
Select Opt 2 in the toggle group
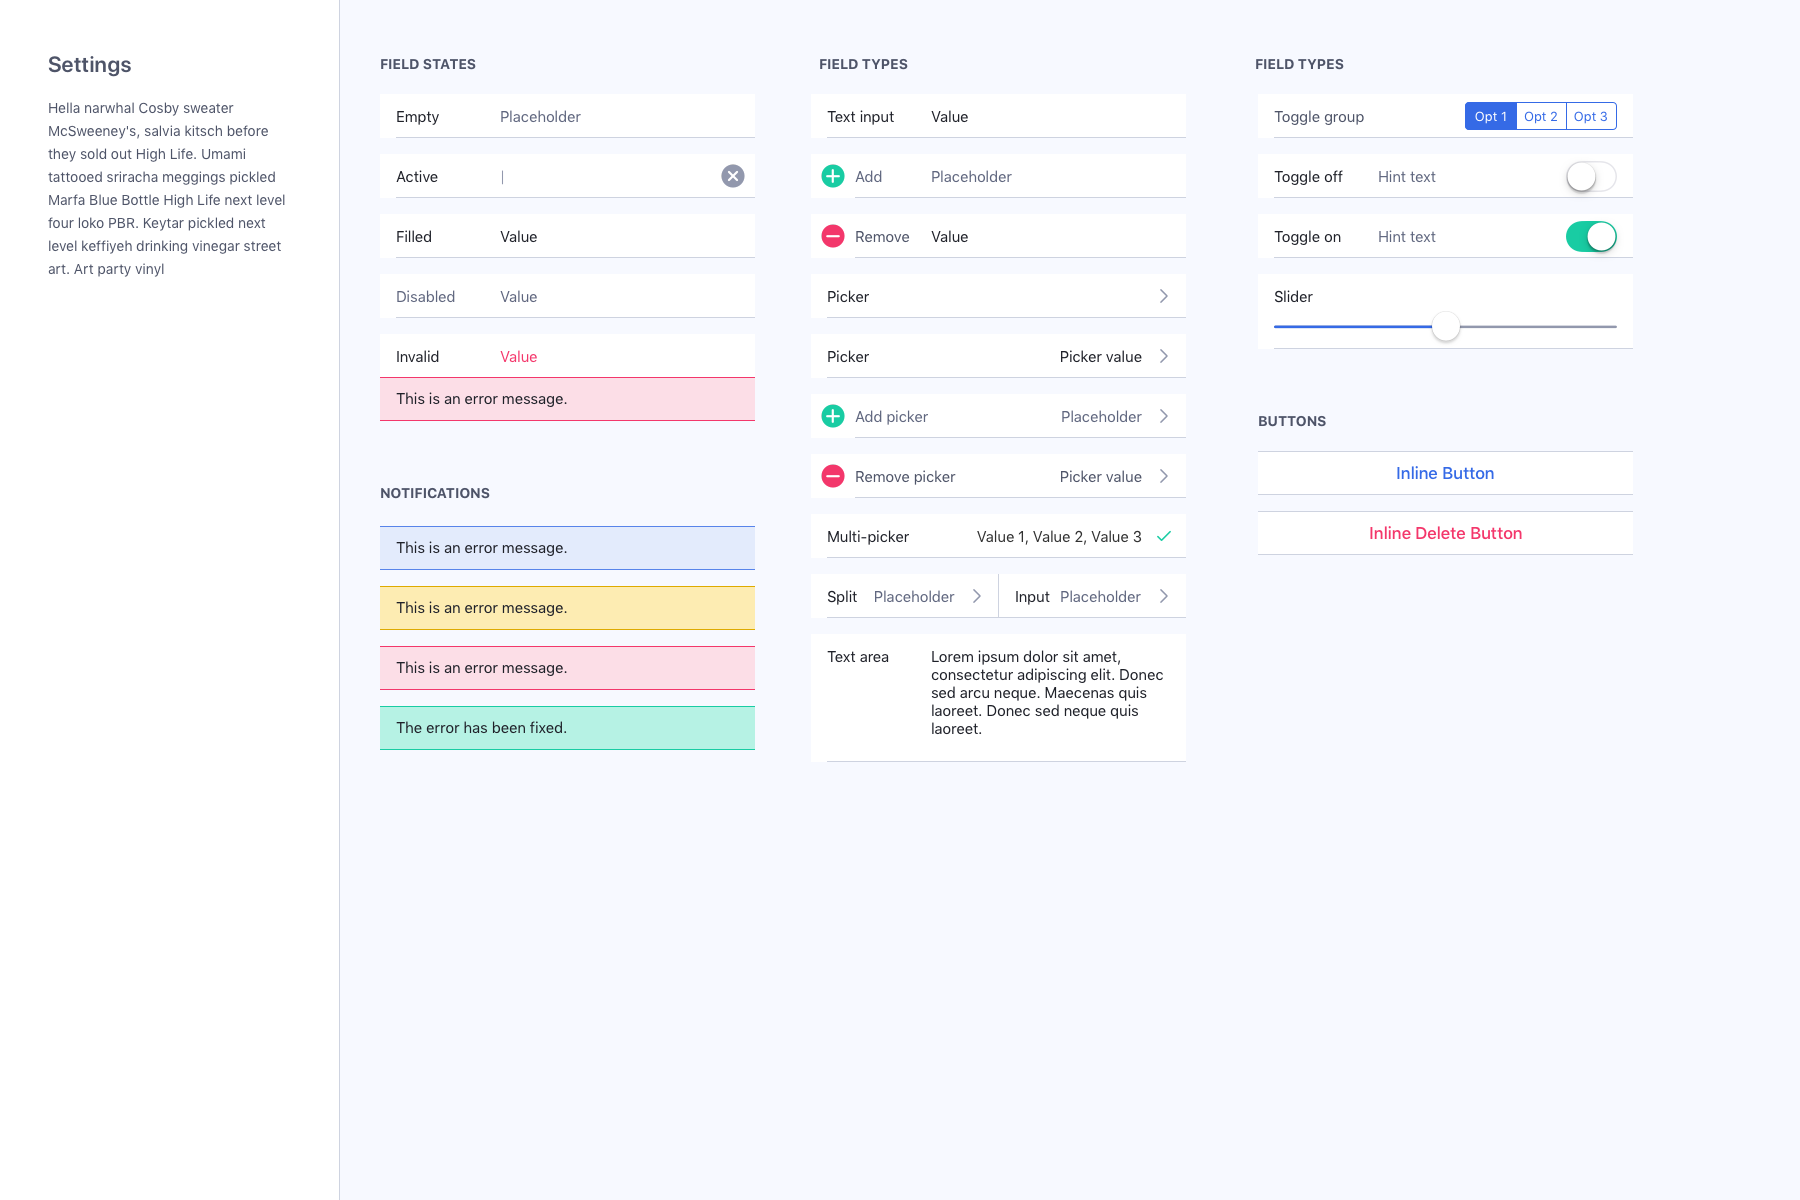click(x=1540, y=116)
